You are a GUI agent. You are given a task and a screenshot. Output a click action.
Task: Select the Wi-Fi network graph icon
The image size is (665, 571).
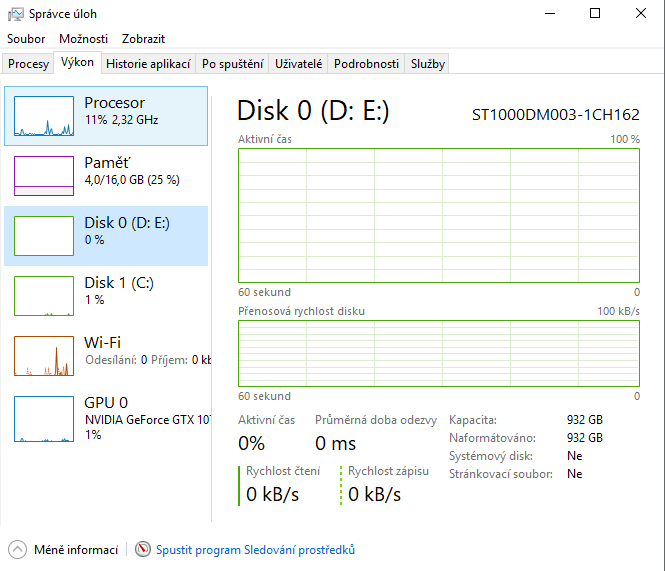(44, 356)
